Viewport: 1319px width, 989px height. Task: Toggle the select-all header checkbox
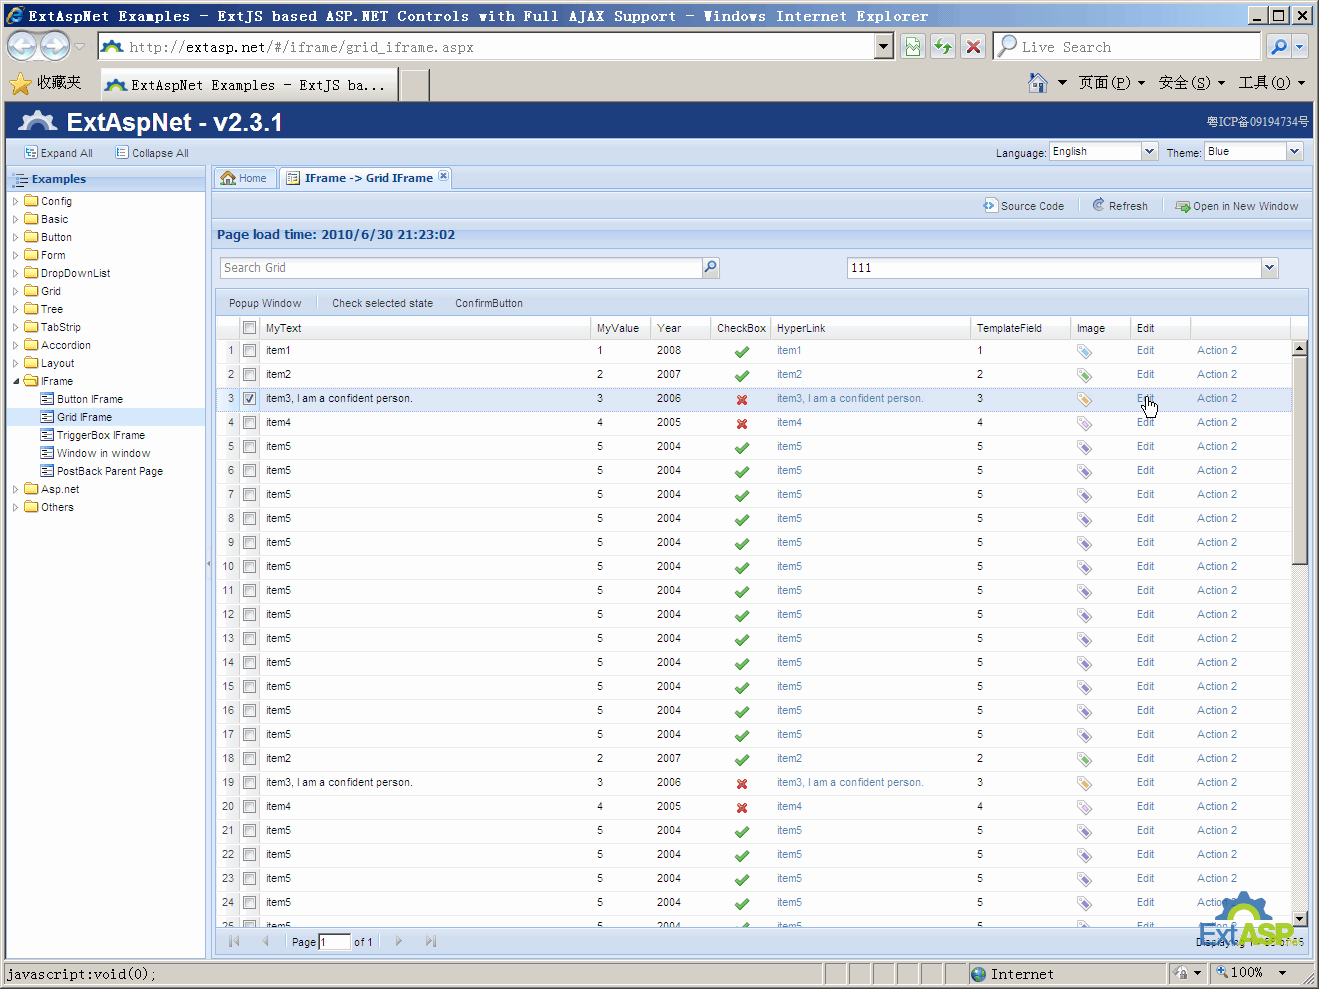click(249, 328)
